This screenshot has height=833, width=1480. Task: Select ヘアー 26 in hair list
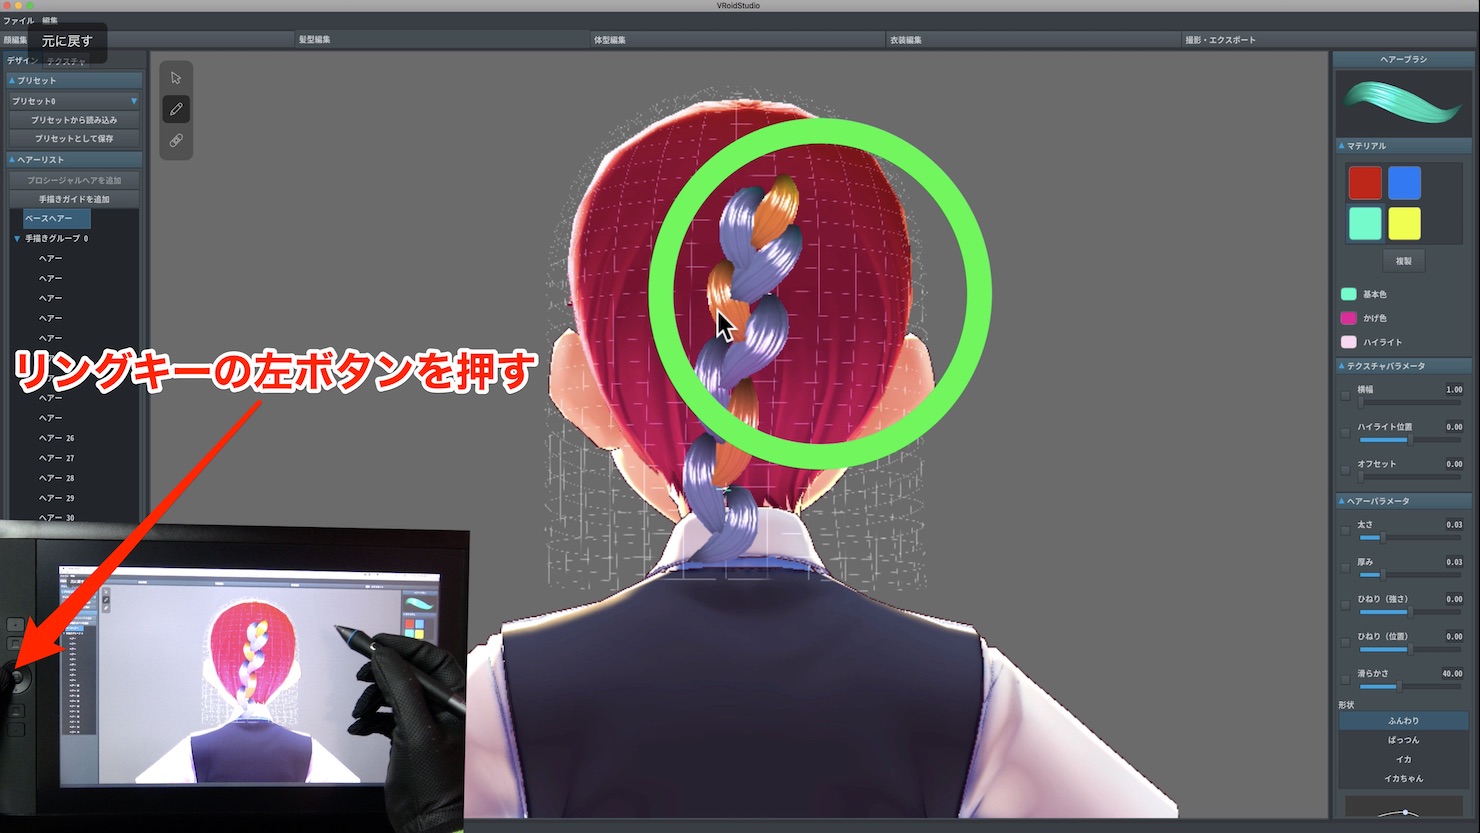pos(57,438)
